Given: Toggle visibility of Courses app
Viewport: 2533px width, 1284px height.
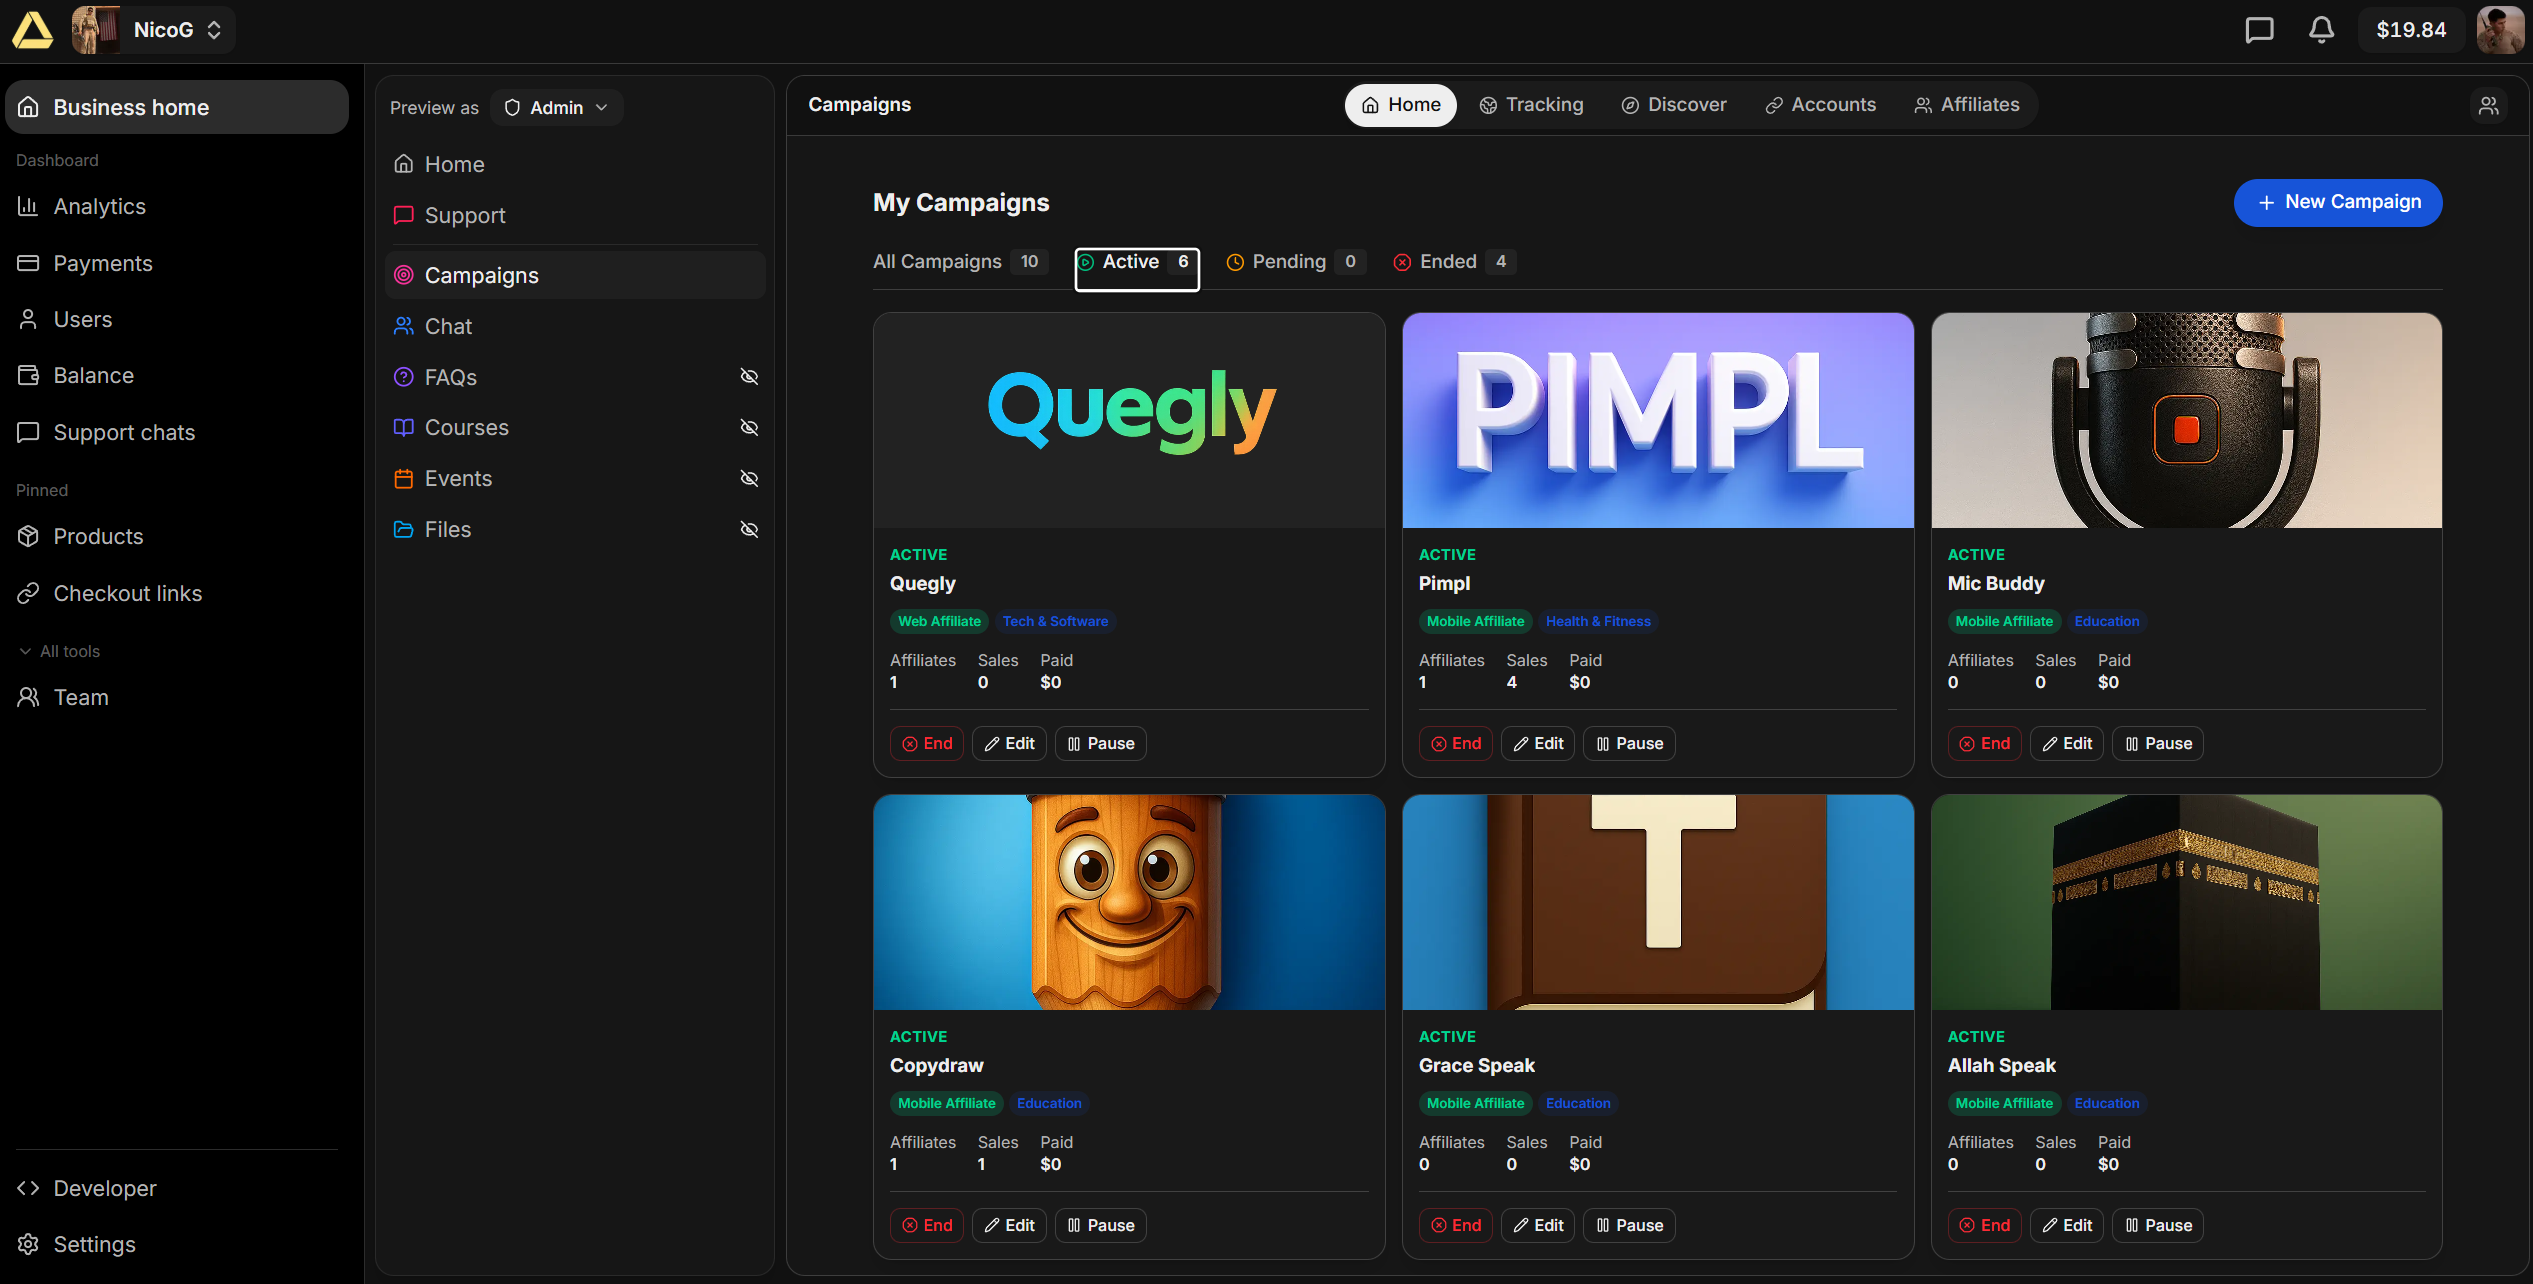Looking at the screenshot, I should pyautogui.click(x=749, y=428).
